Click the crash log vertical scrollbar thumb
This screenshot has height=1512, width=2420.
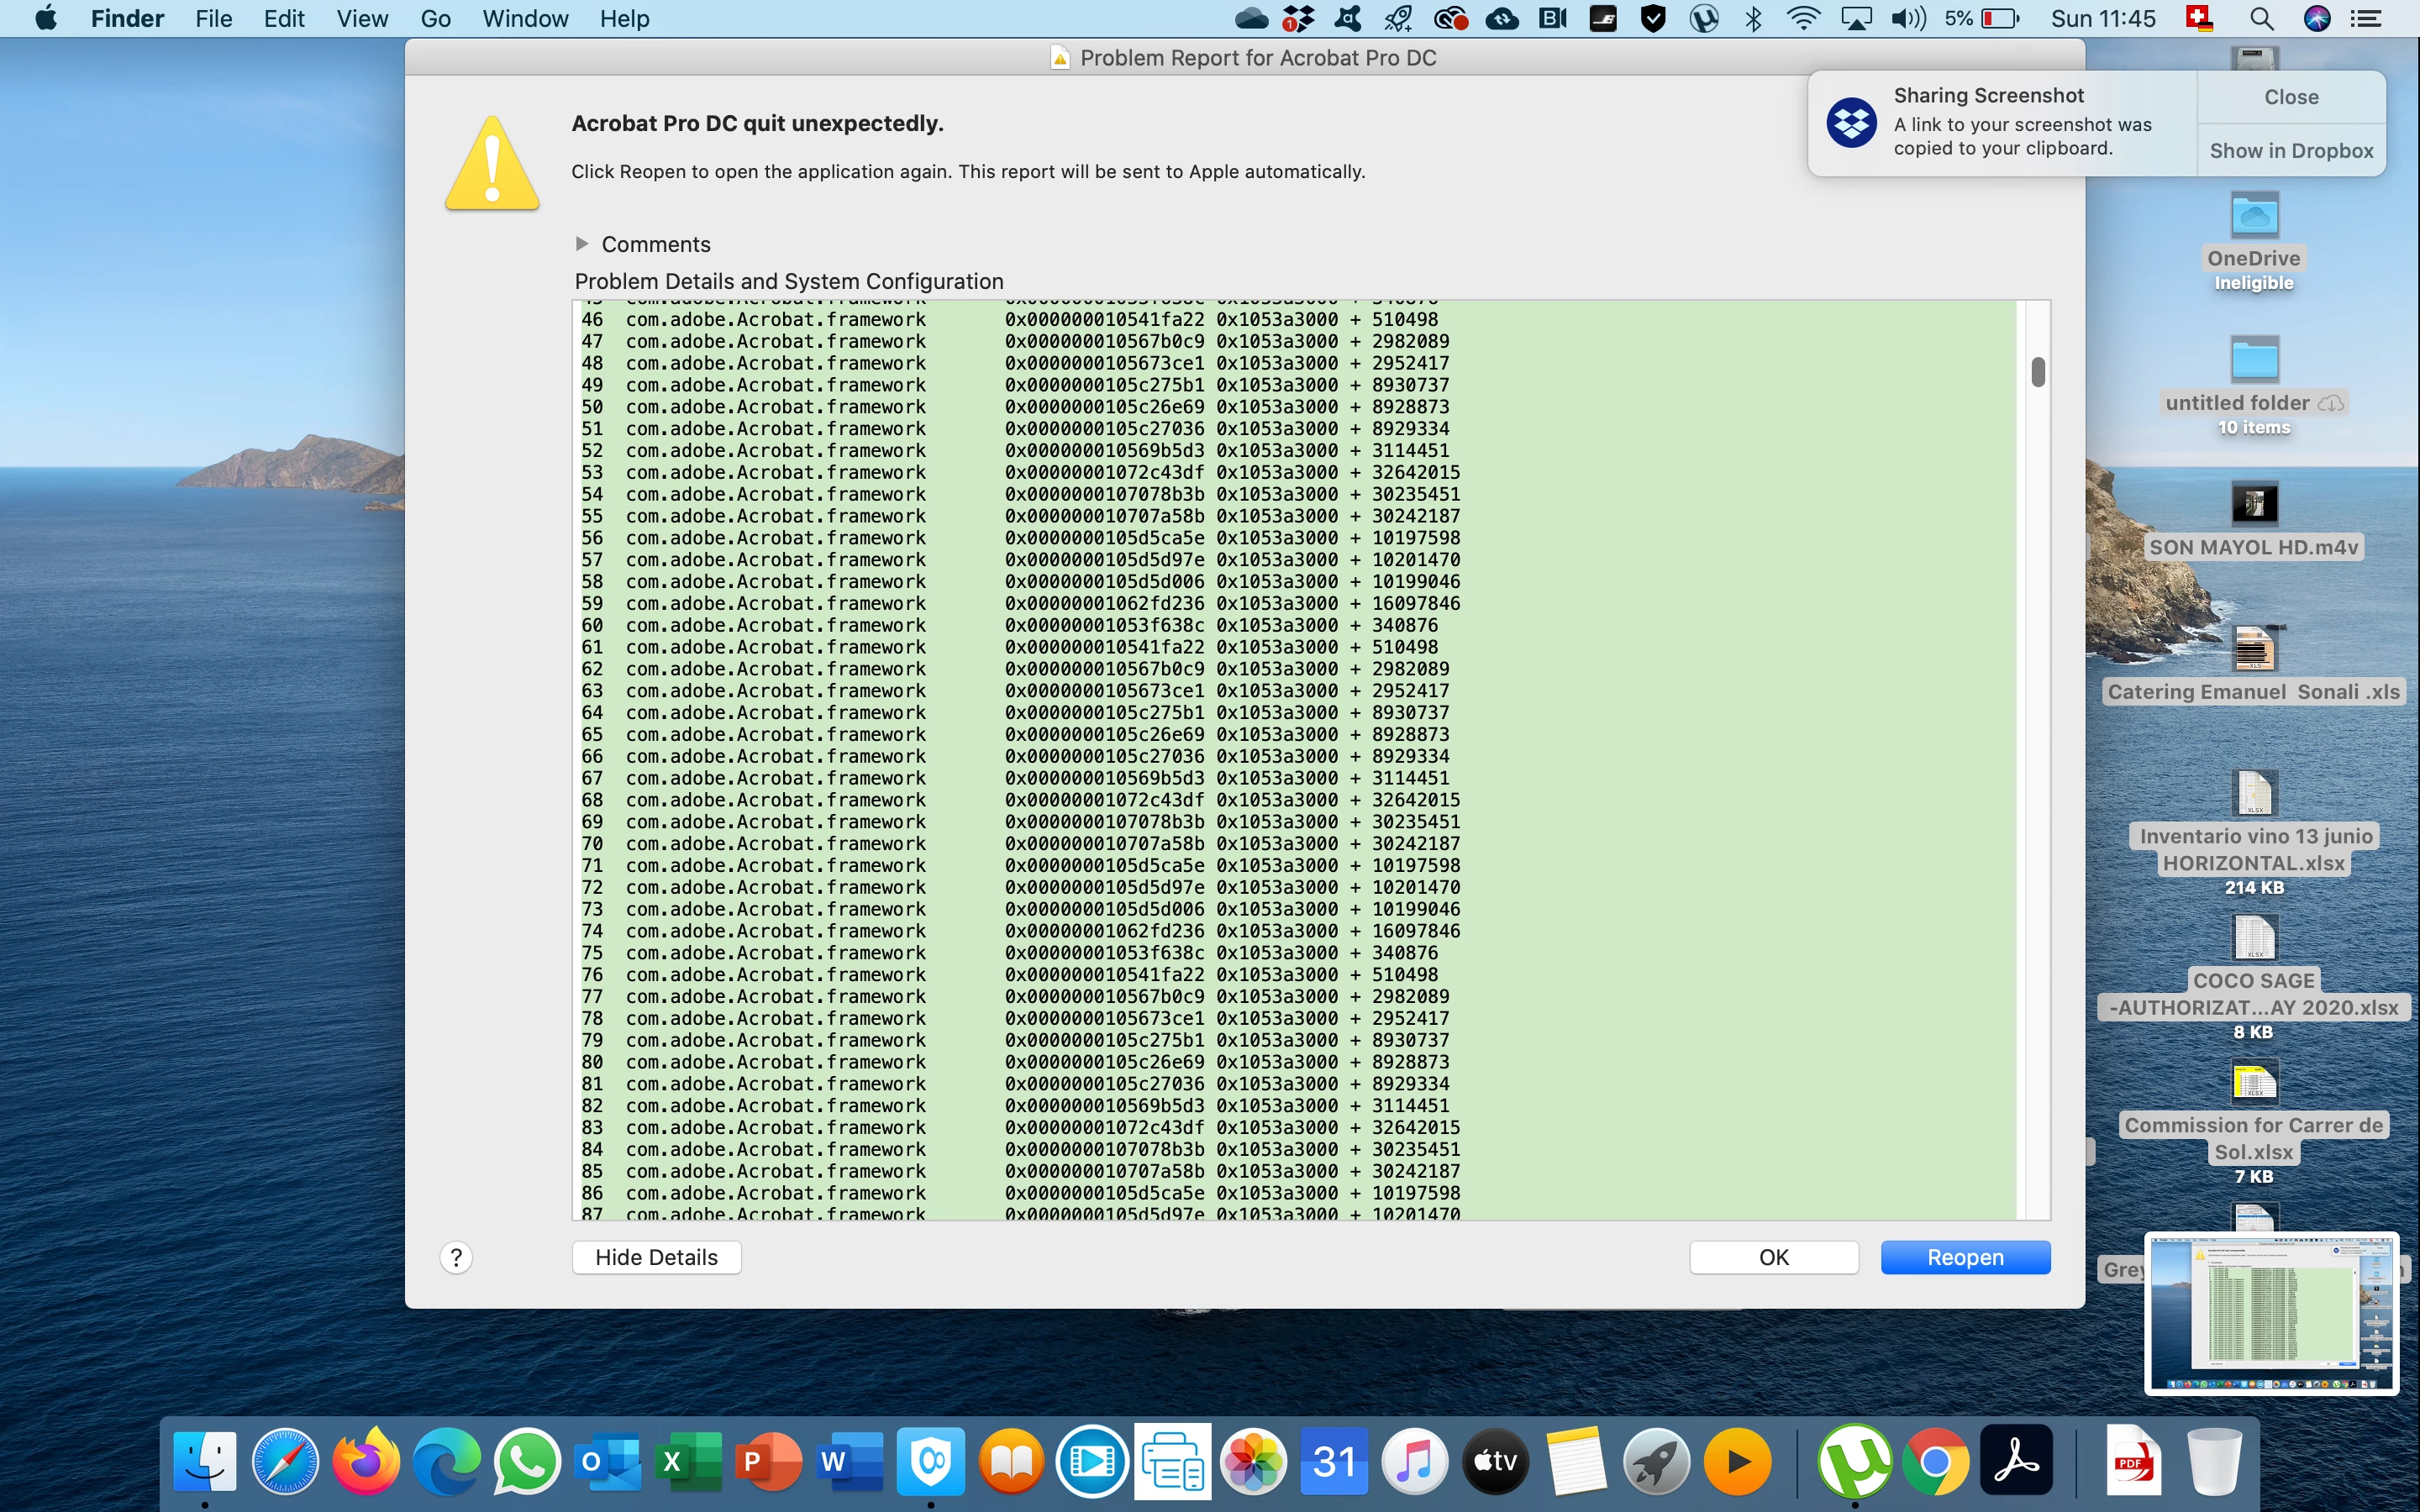click(2038, 372)
